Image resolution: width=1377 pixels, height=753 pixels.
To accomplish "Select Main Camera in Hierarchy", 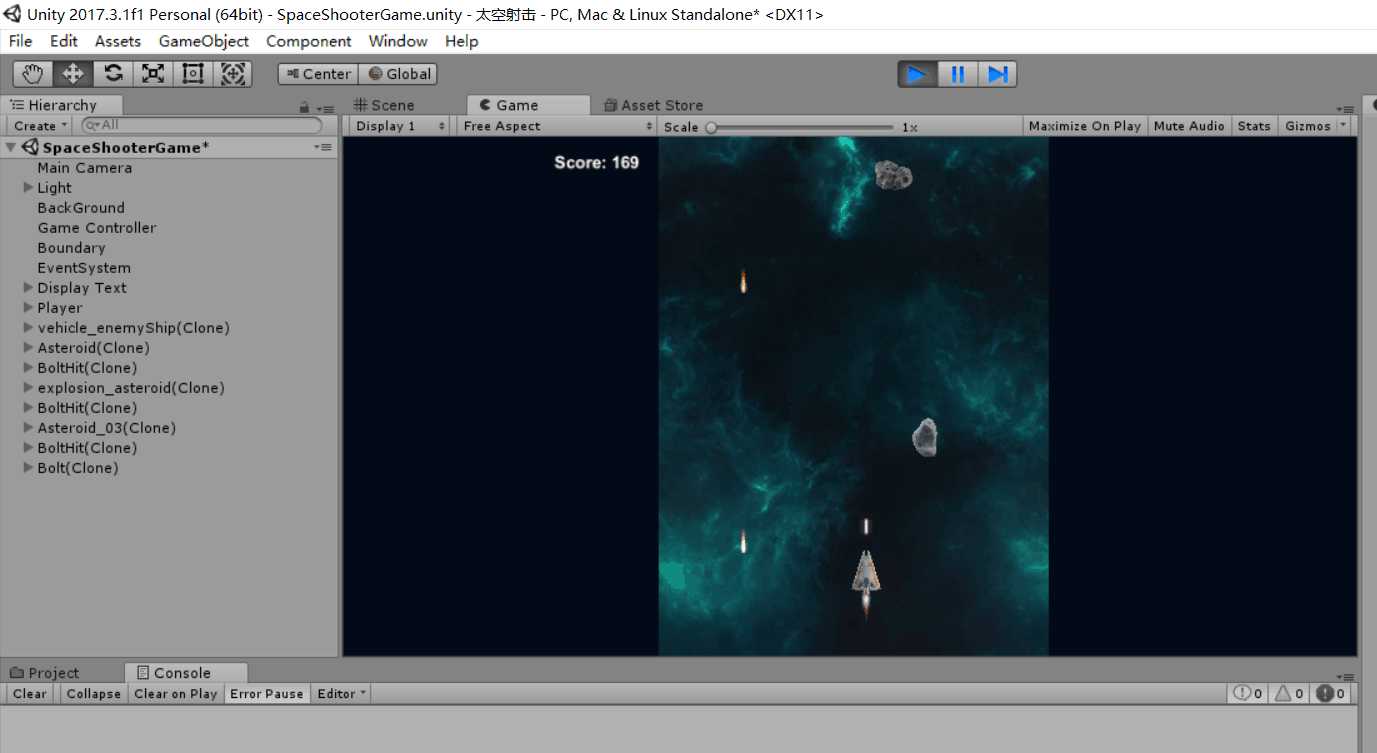I will click(x=85, y=168).
